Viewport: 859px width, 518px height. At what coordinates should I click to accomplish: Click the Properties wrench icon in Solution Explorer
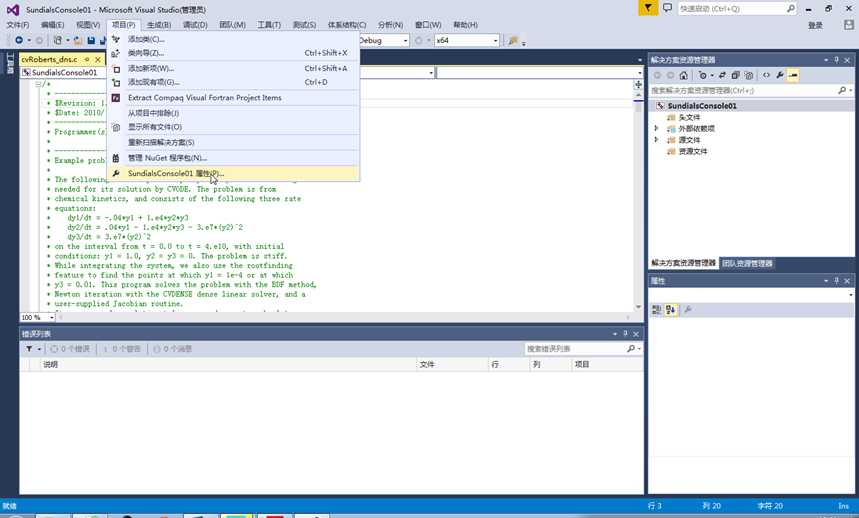pos(780,76)
